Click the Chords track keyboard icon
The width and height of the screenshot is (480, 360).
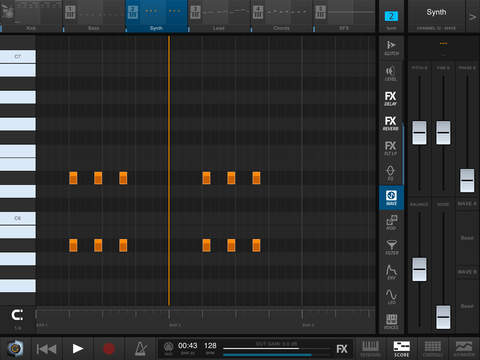point(258,12)
